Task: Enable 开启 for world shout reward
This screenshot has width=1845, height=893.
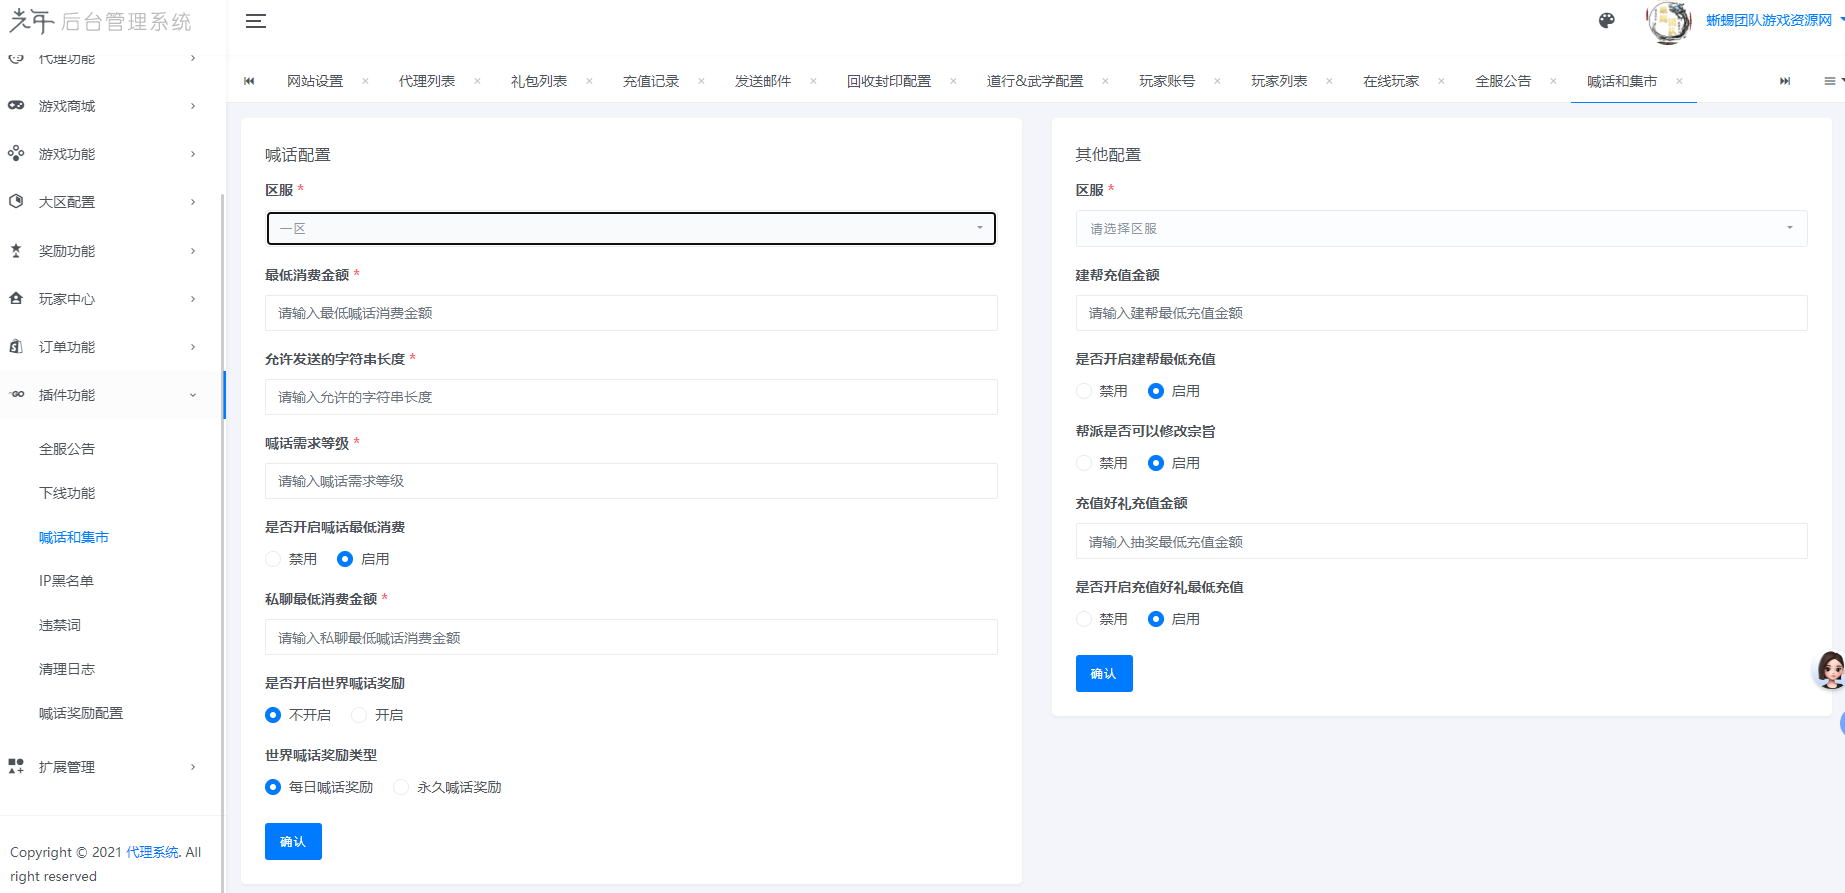Action: [360, 715]
